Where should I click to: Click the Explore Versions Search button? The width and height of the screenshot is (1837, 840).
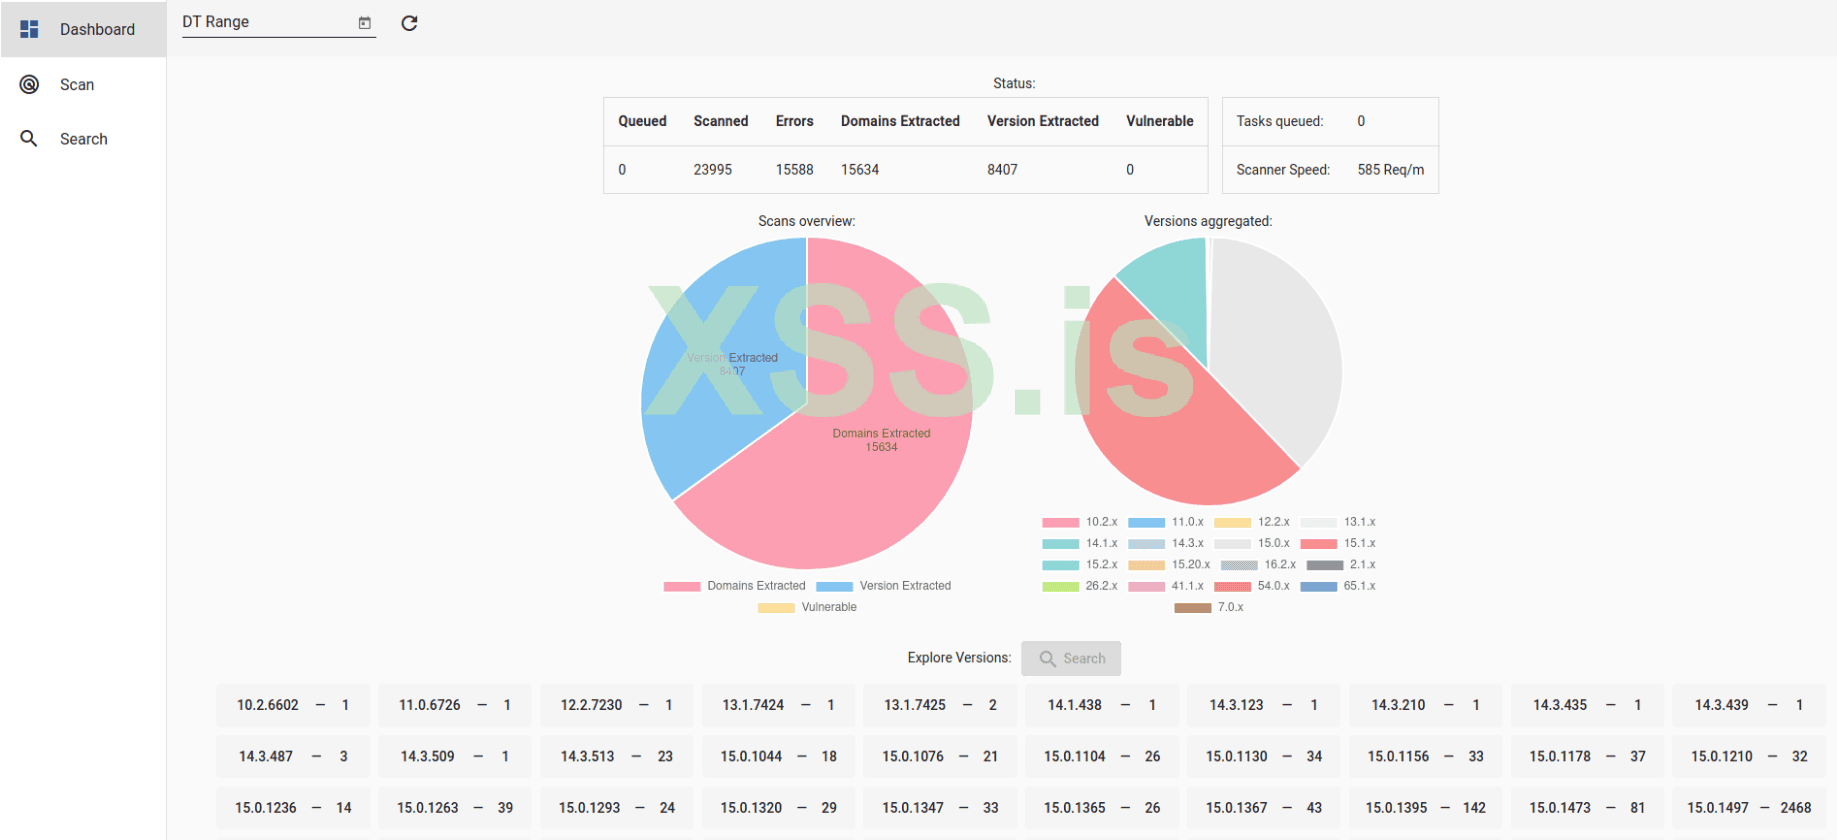(1071, 658)
